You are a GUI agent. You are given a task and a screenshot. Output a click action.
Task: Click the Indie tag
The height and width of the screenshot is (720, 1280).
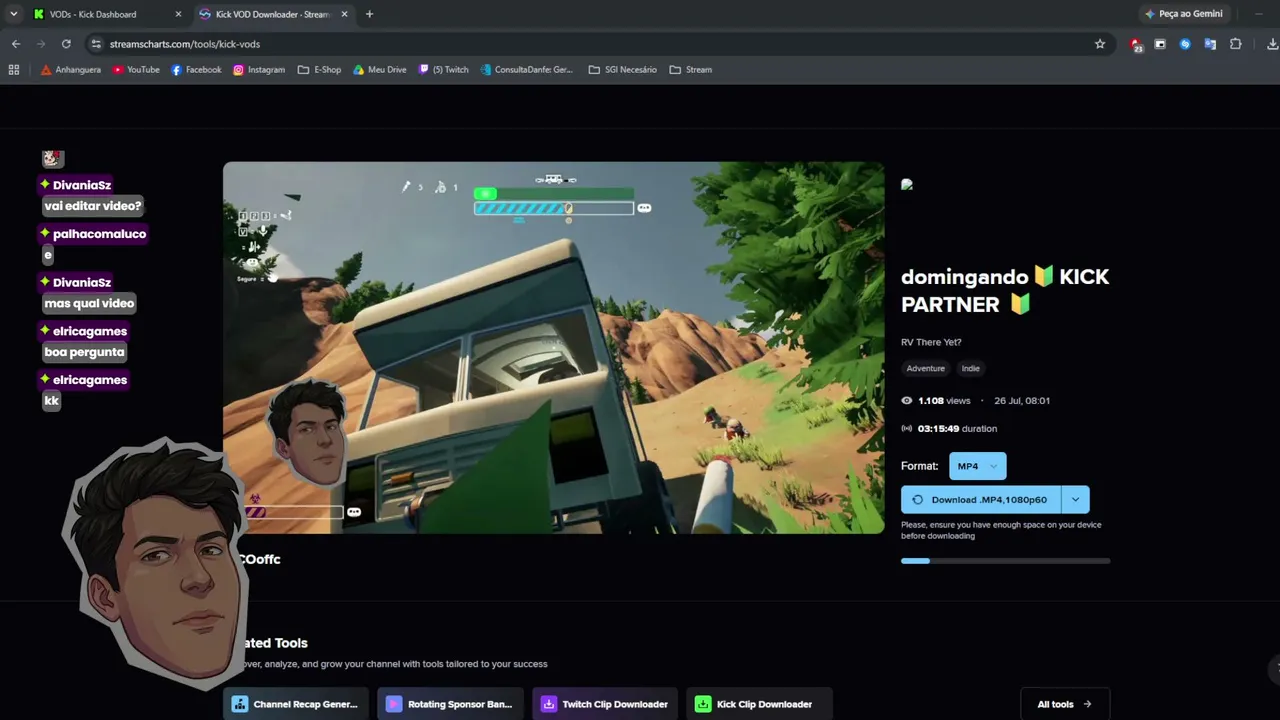[x=970, y=369]
